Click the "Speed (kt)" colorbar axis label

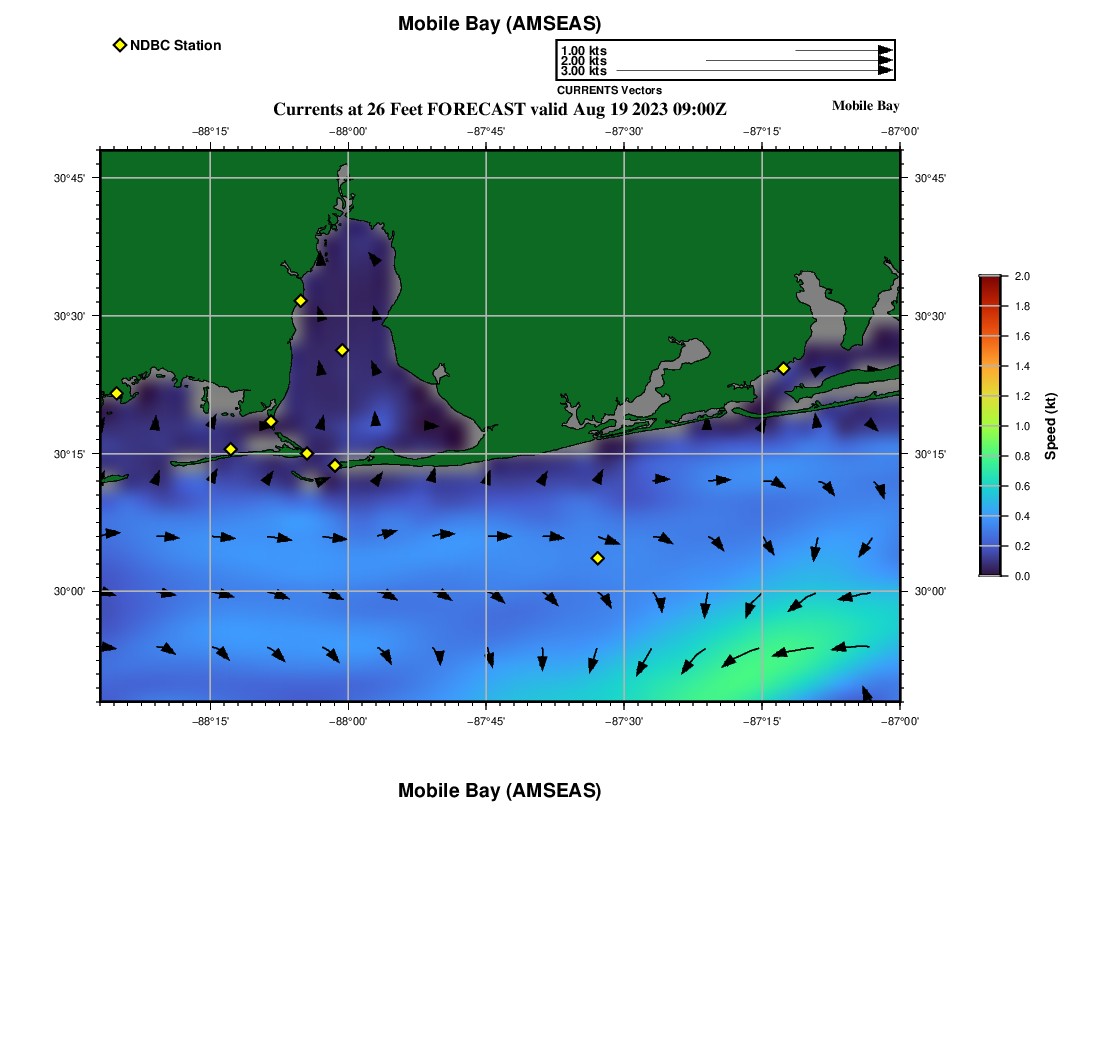click(x=1050, y=426)
